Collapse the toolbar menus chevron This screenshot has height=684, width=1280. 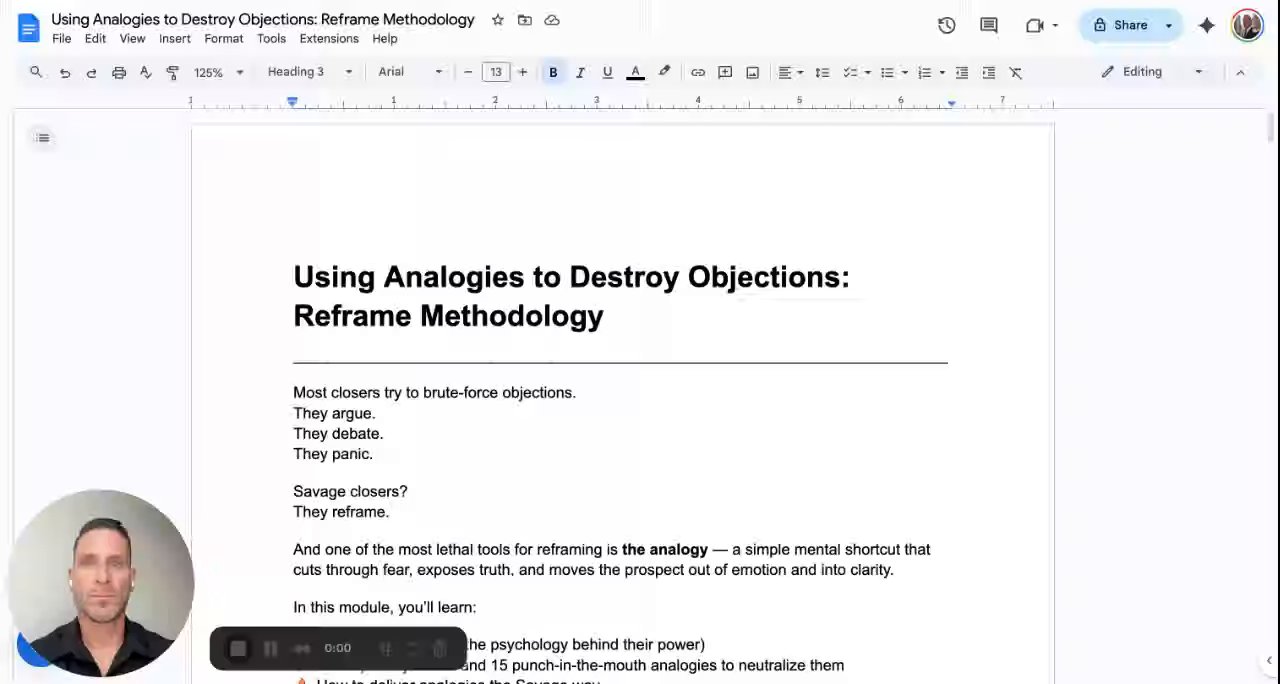click(1240, 72)
